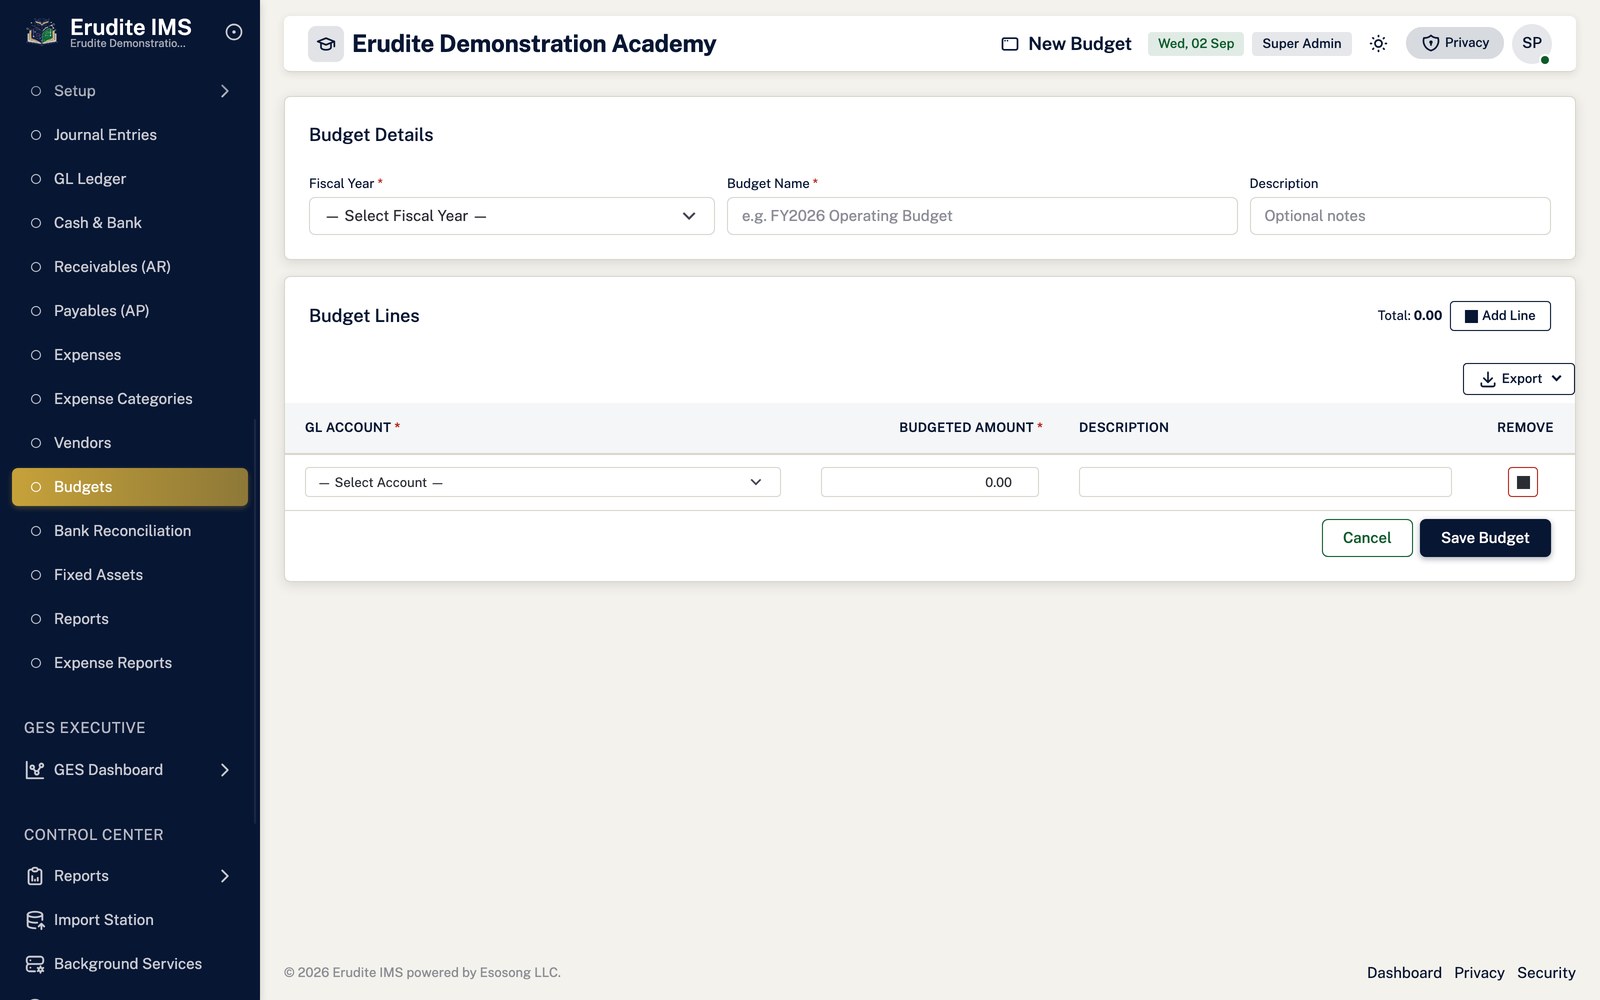Click the Cancel button

click(1367, 538)
